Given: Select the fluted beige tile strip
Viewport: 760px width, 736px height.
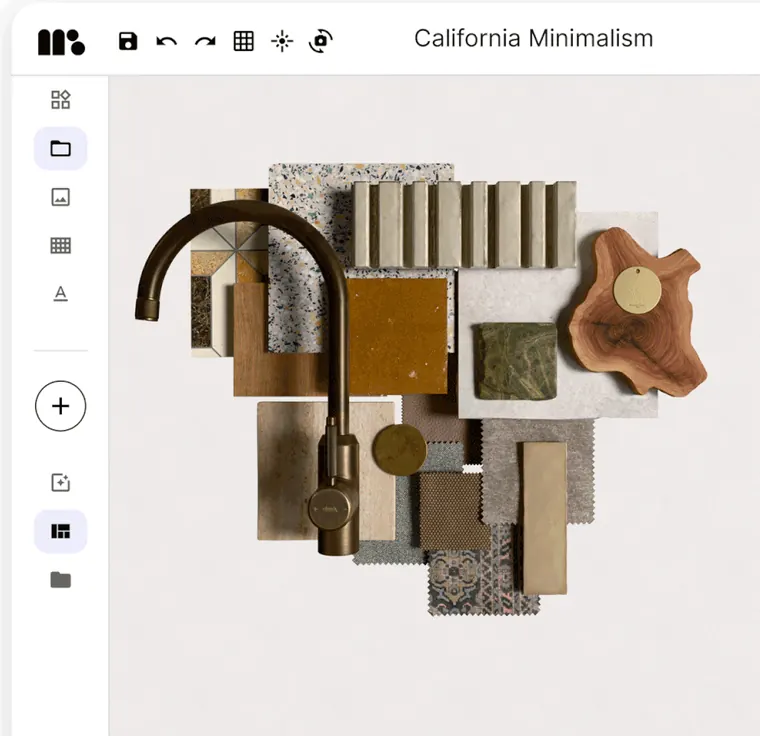Looking at the screenshot, I should click(x=464, y=224).
